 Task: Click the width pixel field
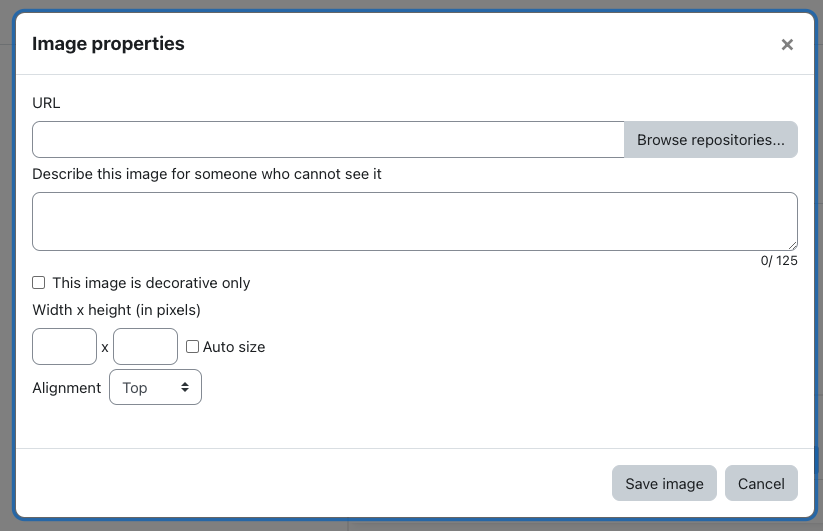pos(65,346)
